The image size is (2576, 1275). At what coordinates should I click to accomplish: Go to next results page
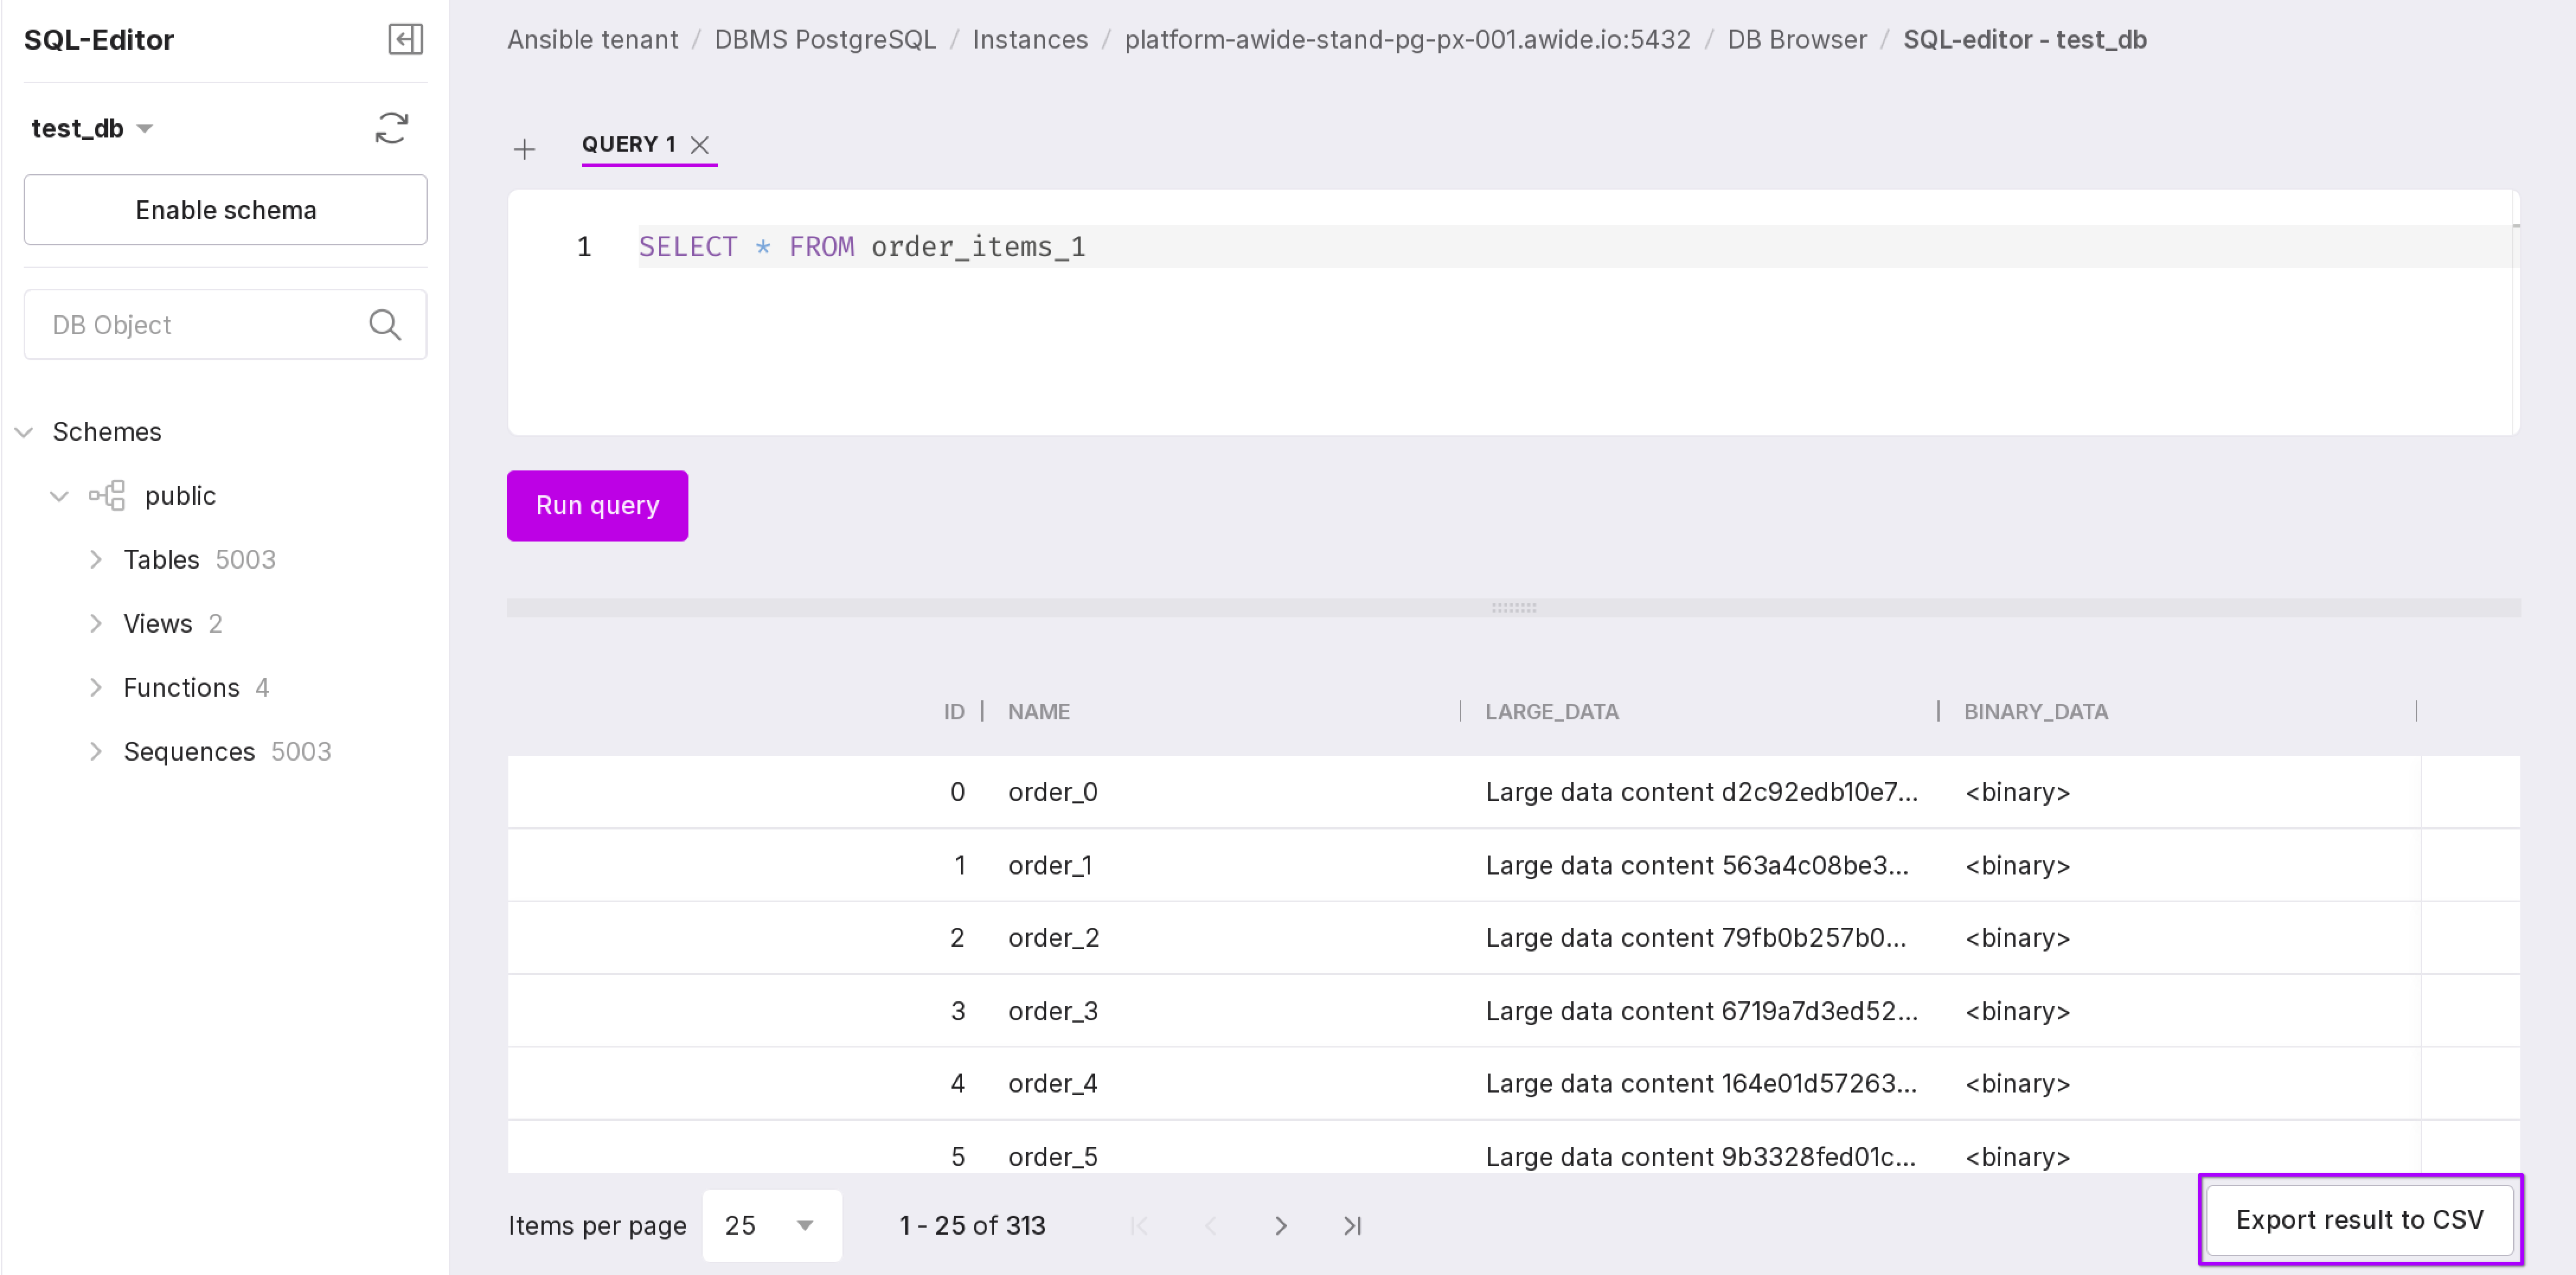(x=1280, y=1226)
